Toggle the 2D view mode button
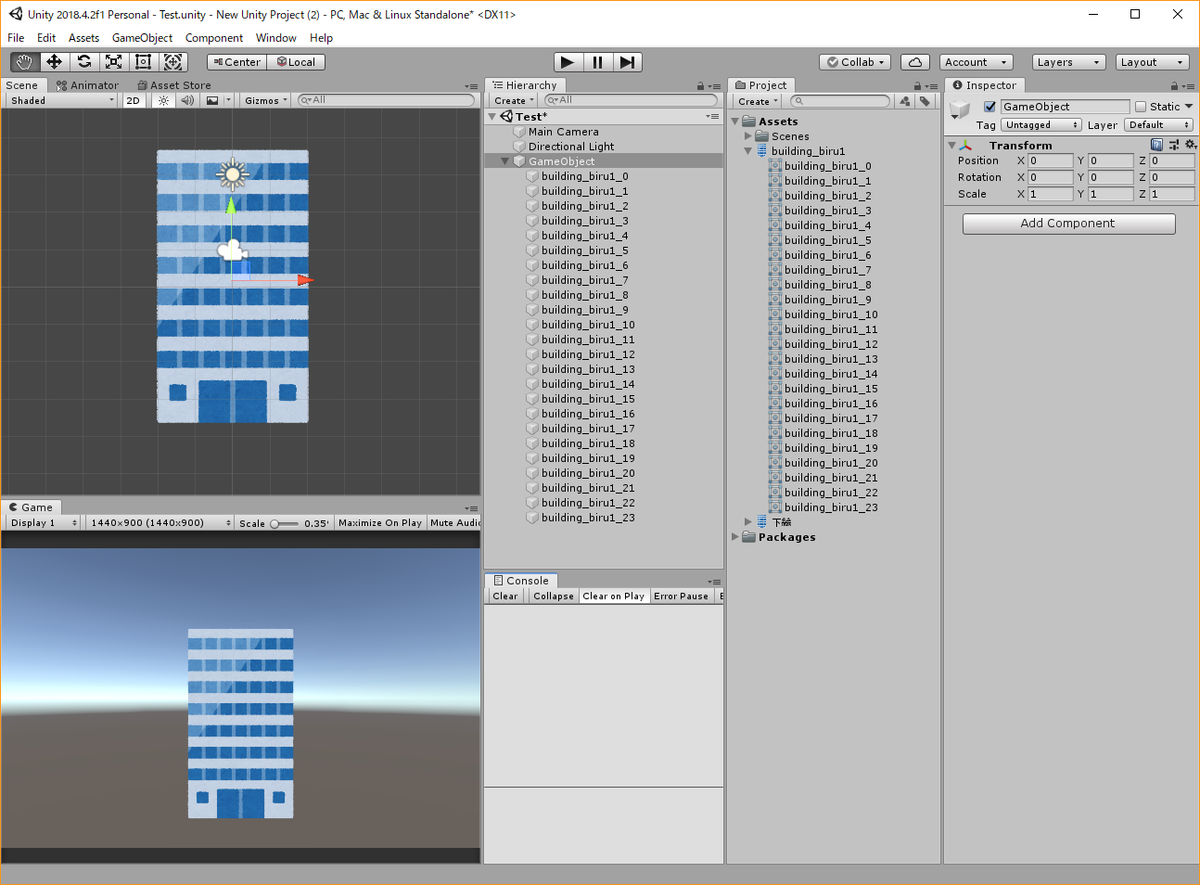Image resolution: width=1200 pixels, height=885 pixels. tap(133, 100)
